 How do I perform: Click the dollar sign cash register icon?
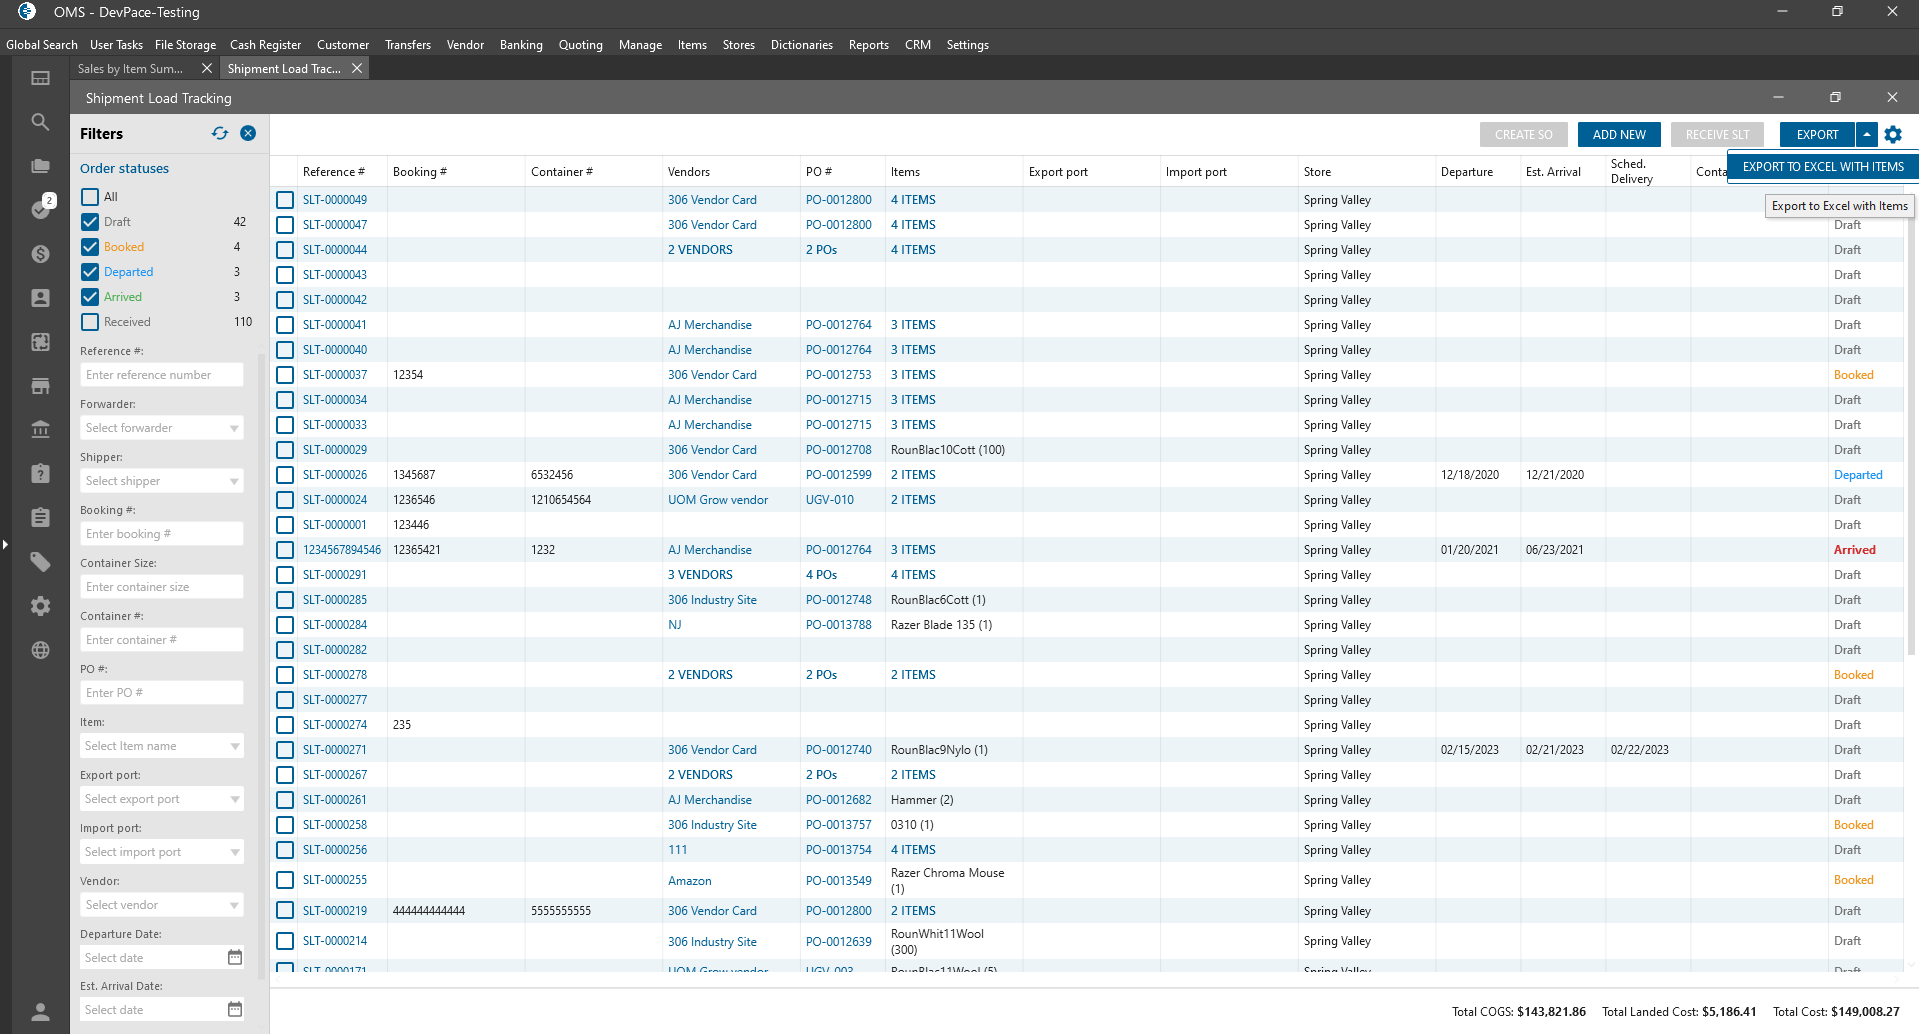point(40,254)
